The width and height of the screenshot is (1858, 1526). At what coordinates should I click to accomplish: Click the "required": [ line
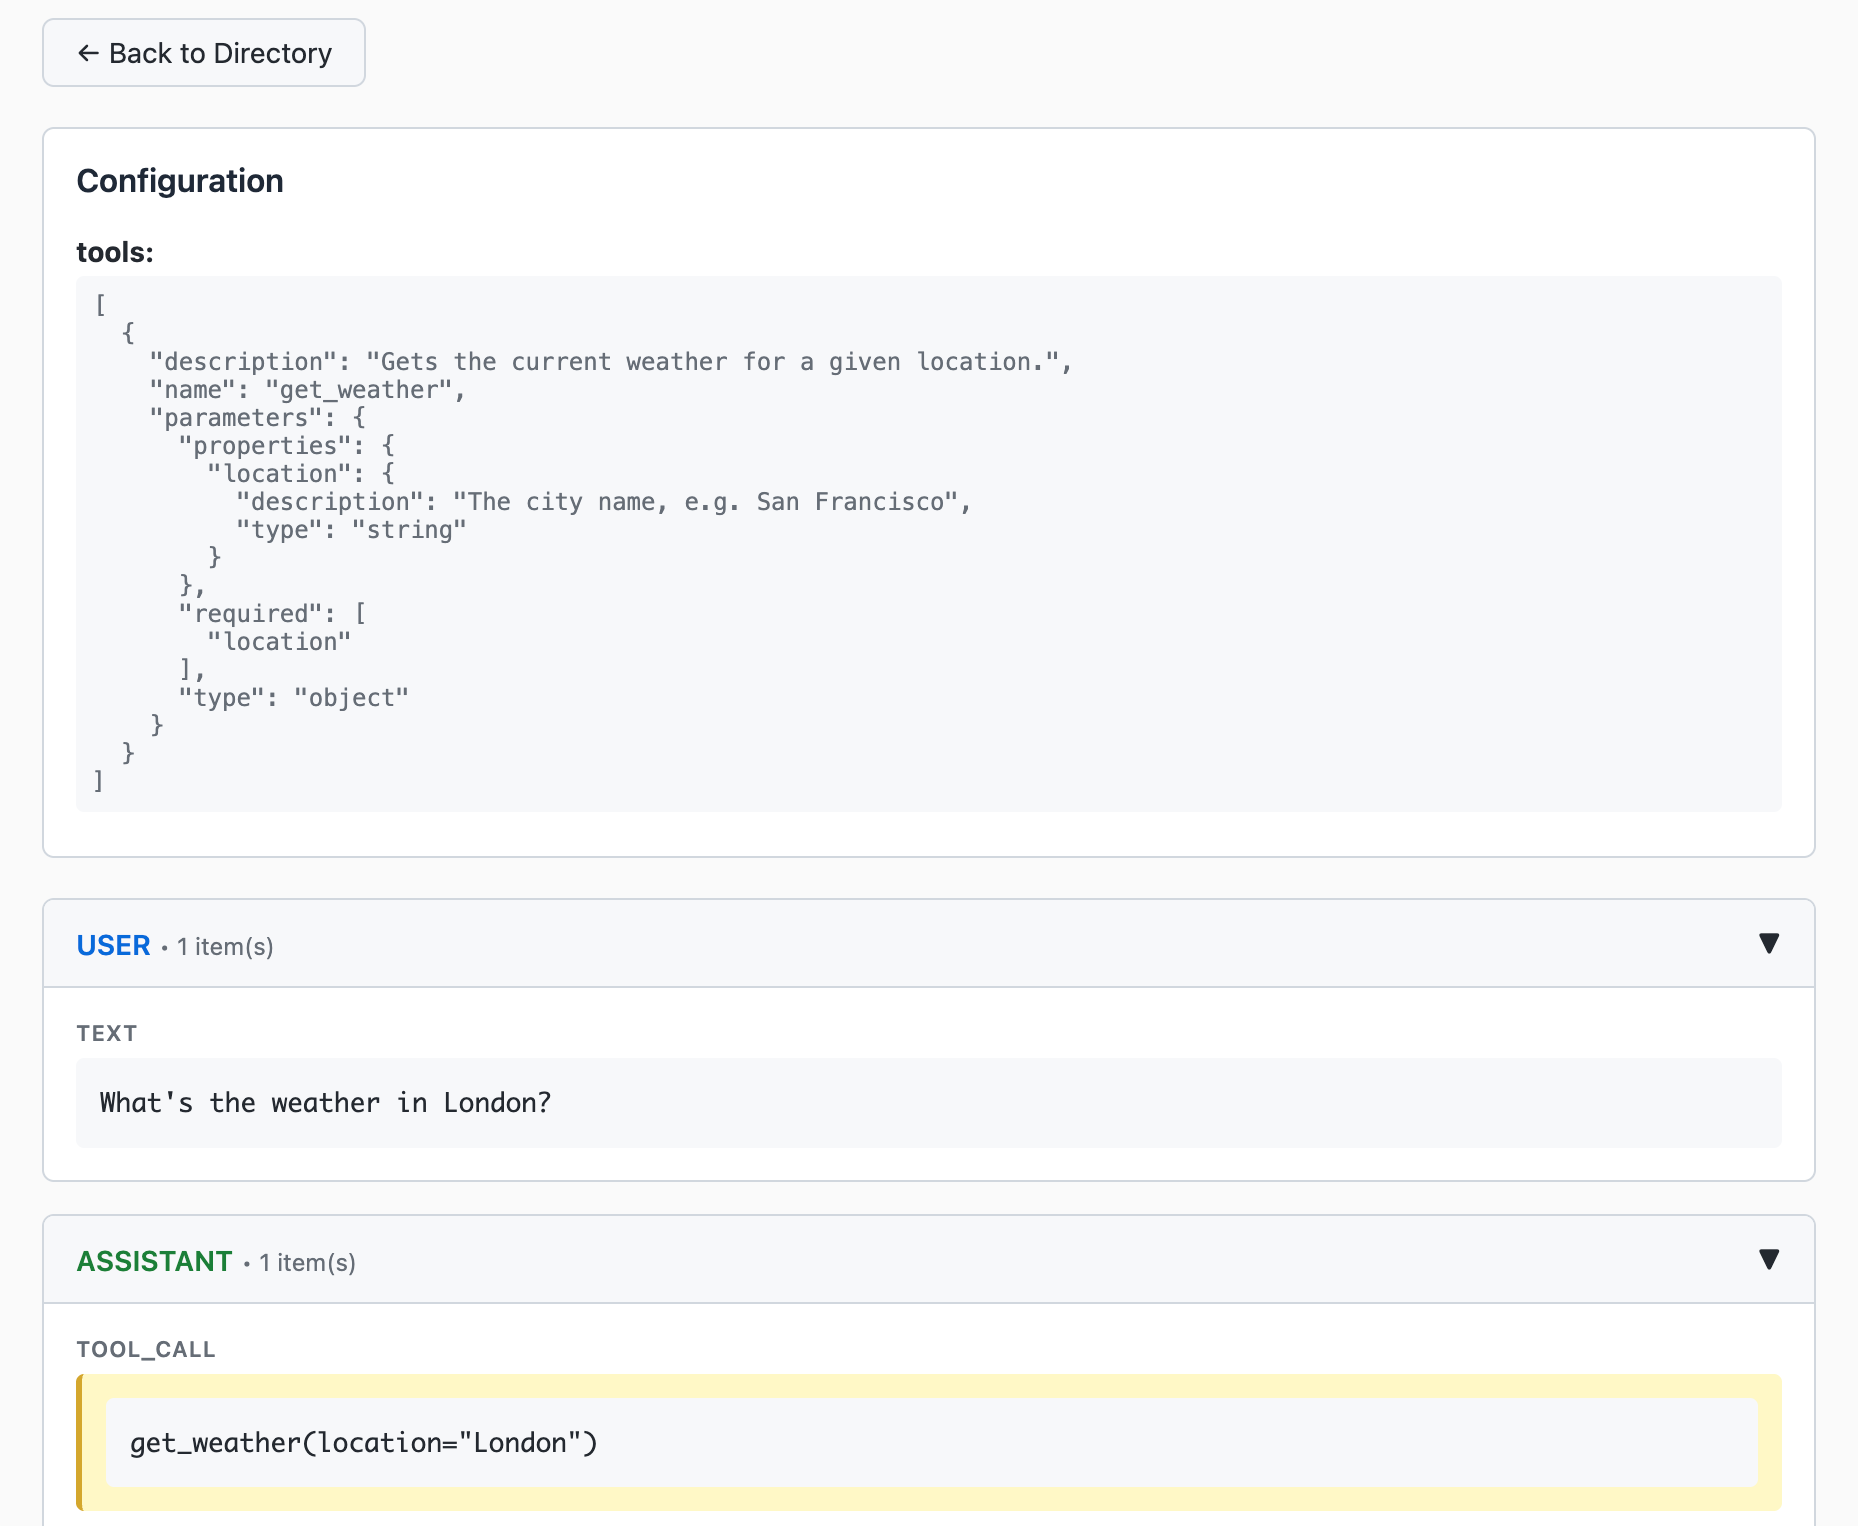click(x=272, y=614)
